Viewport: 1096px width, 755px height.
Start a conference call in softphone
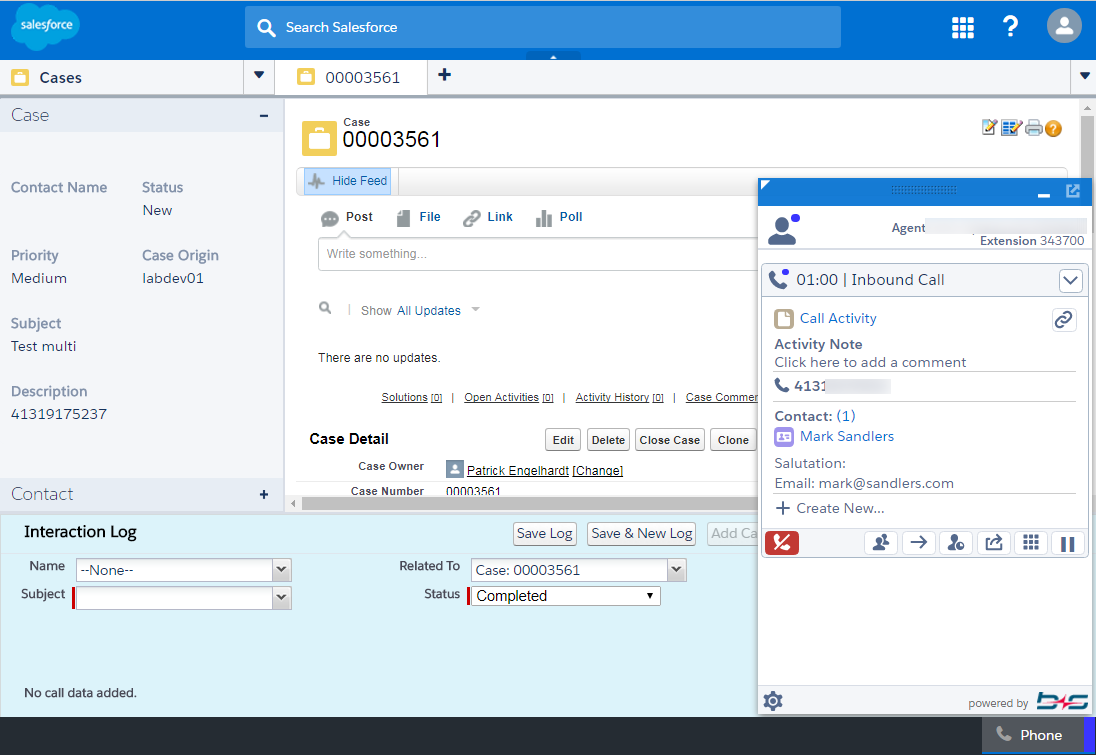pos(881,543)
